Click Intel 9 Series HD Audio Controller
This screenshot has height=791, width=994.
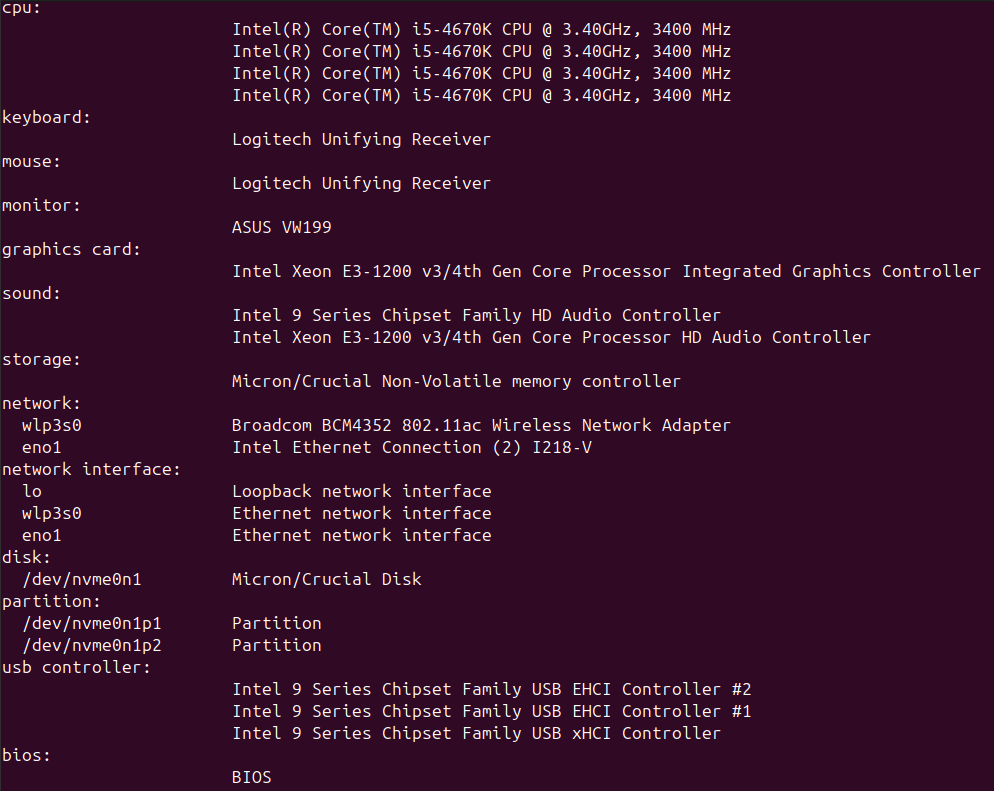click(476, 316)
